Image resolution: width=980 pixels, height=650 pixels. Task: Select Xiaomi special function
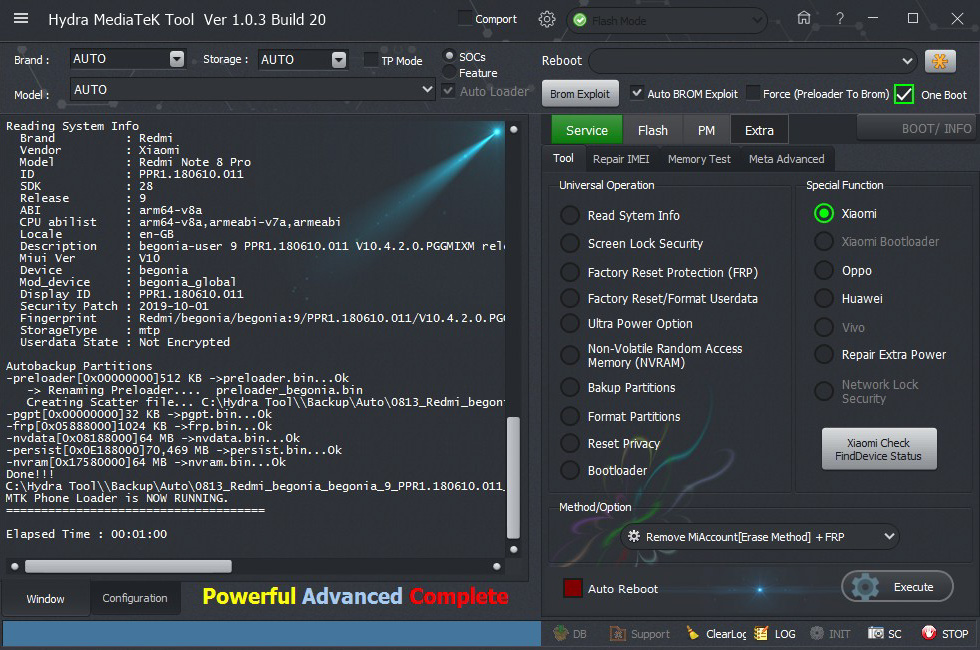click(824, 213)
